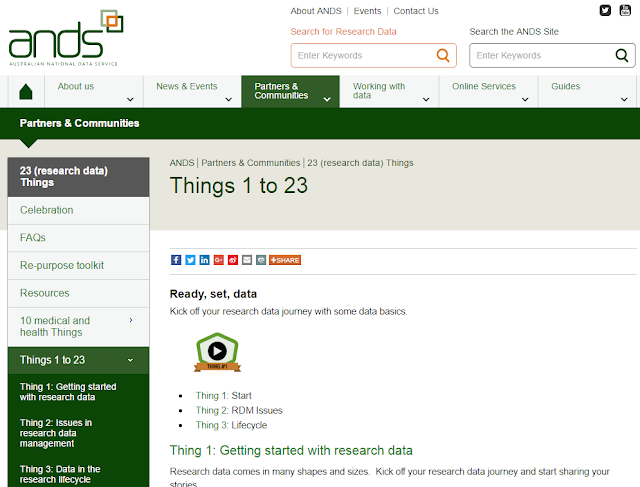Open FAQs in the sidebar
Viewport: 640px width, 487px height.
78,238
